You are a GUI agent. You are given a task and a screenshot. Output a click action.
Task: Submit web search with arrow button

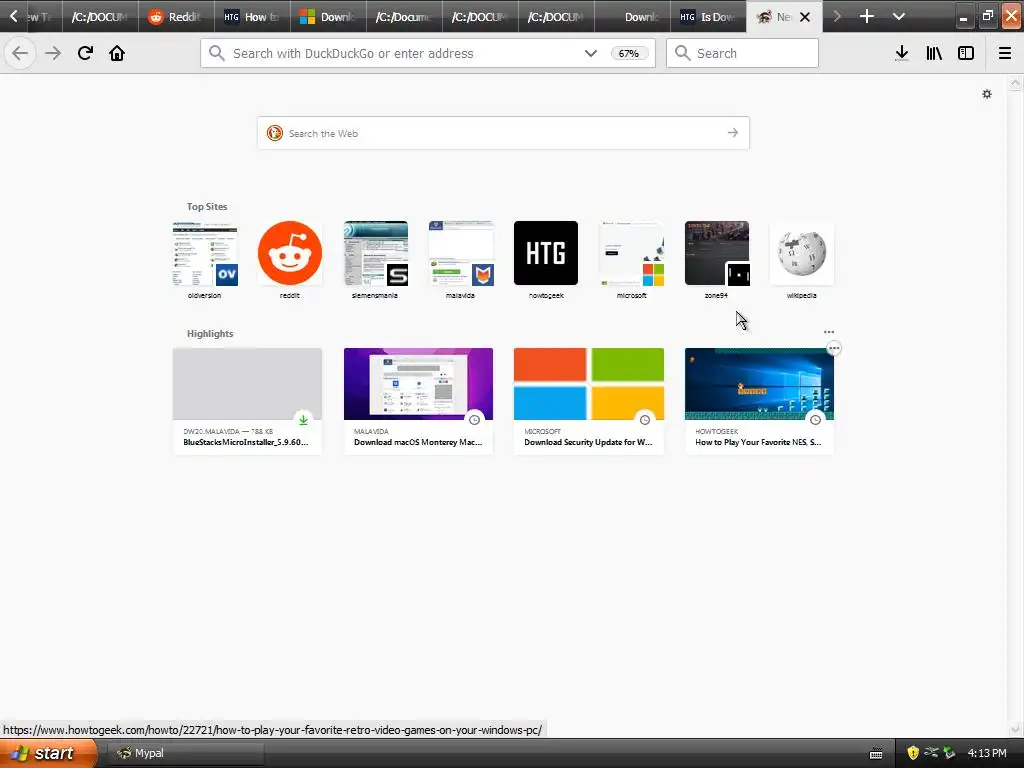(x=733, y=133)
